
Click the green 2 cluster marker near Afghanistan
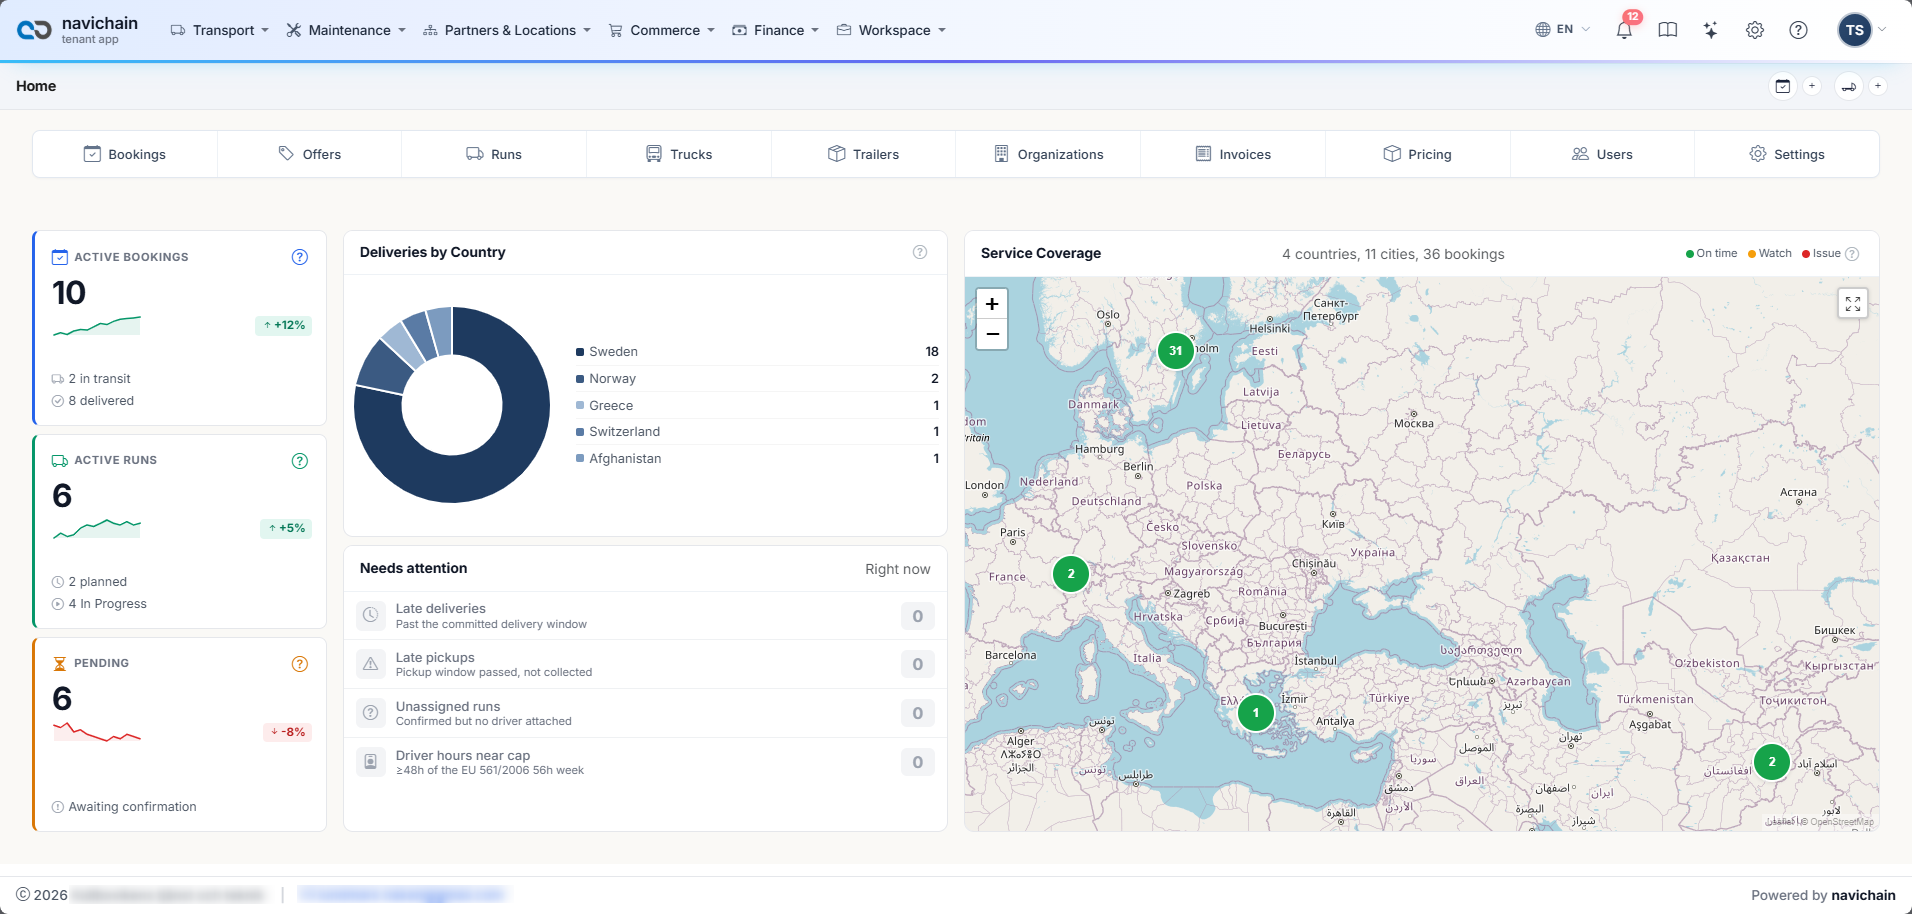coord(1772,762)
